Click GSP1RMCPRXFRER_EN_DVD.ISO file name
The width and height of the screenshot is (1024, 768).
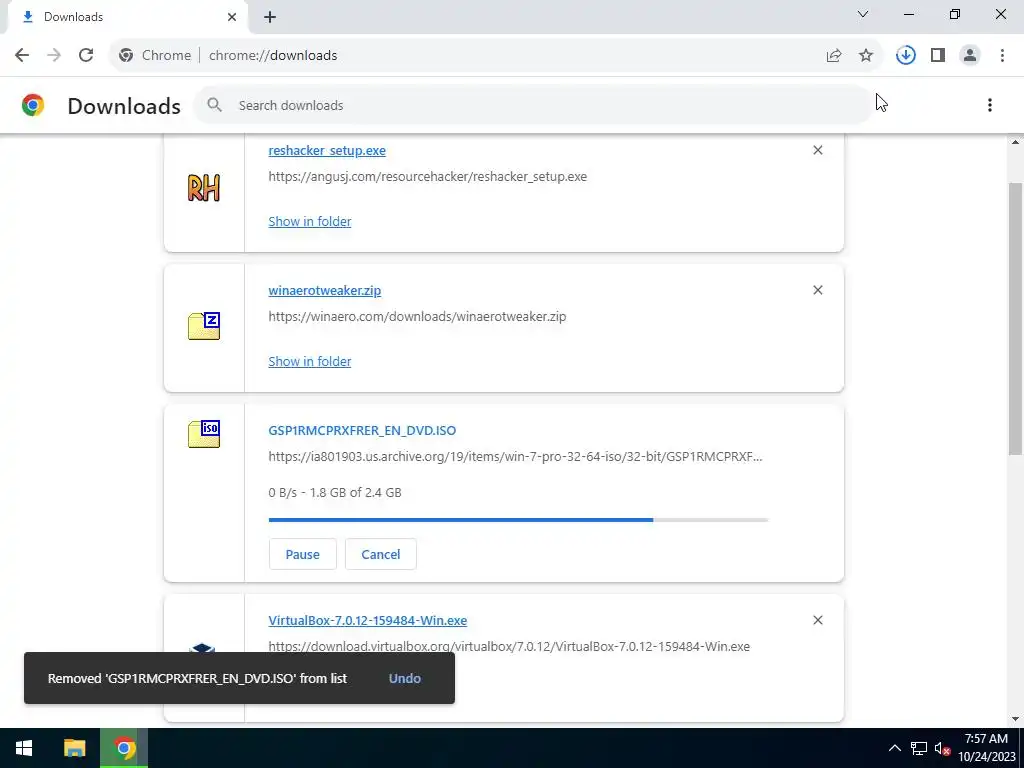tap(362, 430)
